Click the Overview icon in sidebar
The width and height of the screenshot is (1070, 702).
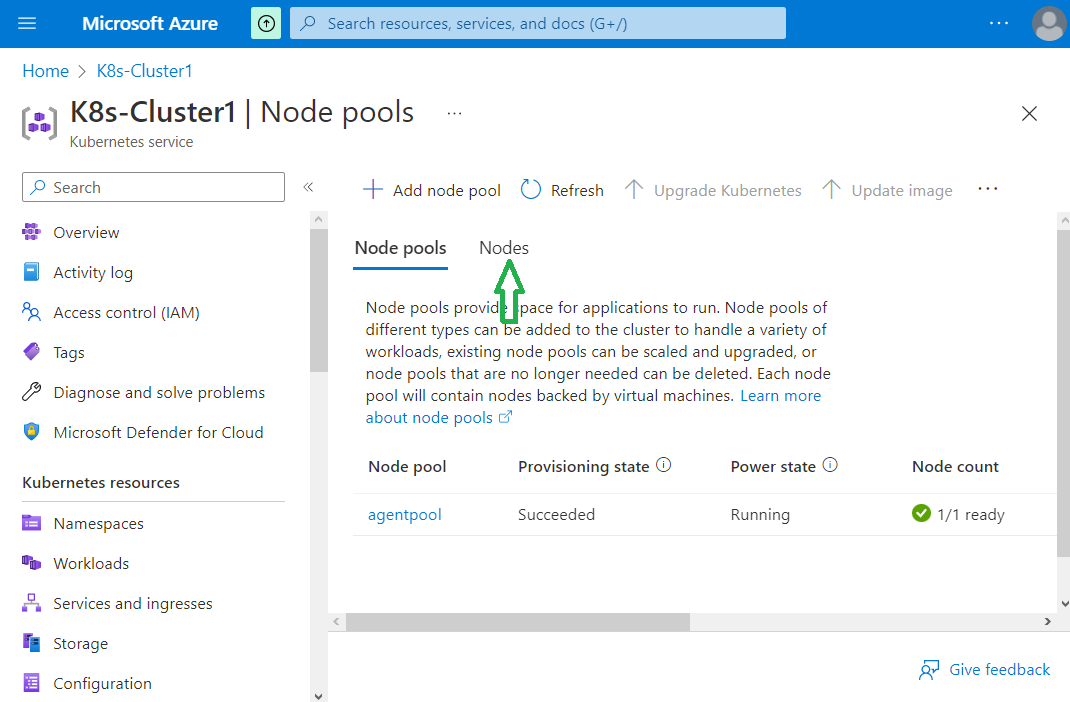[31, 232]
